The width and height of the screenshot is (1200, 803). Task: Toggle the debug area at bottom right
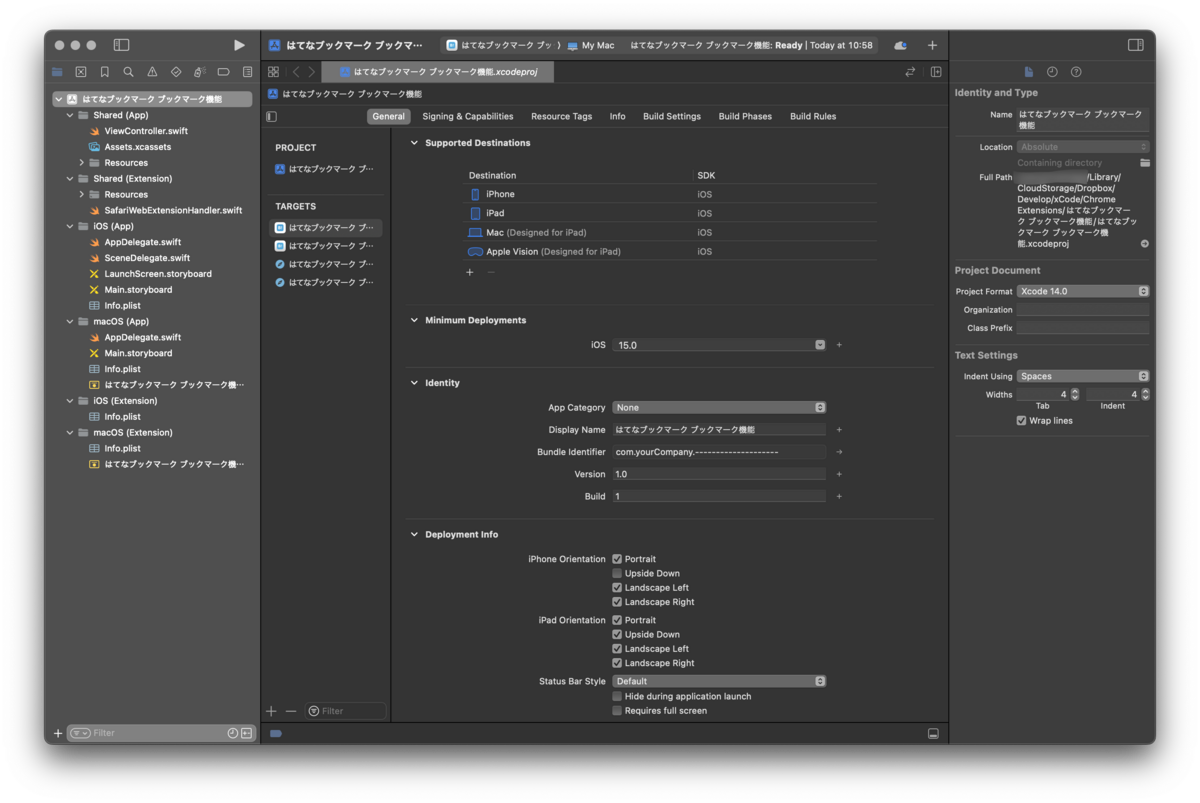pos(933,733)
